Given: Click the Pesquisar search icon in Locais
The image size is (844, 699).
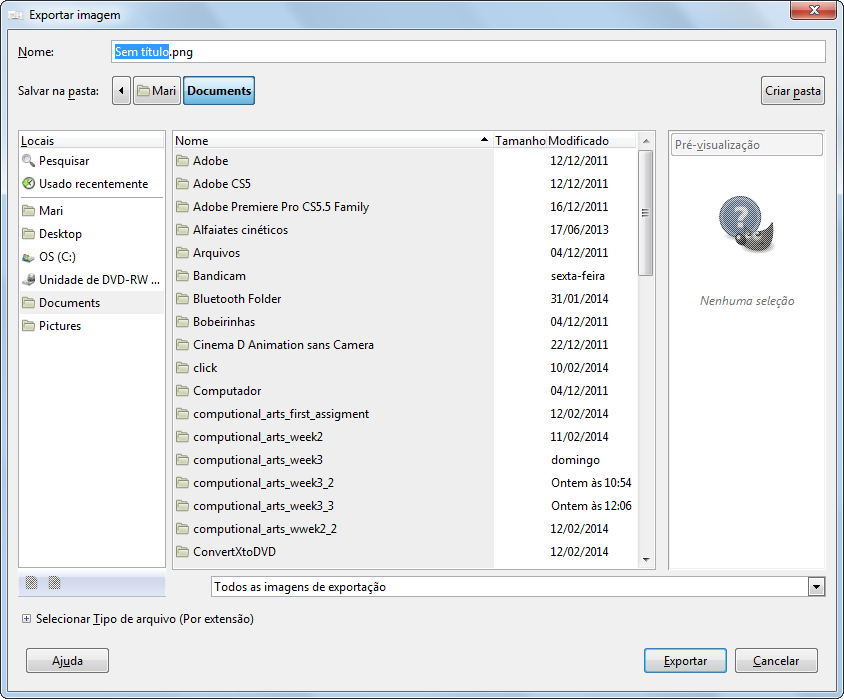Looking at the screenshot, I should 28,161.
